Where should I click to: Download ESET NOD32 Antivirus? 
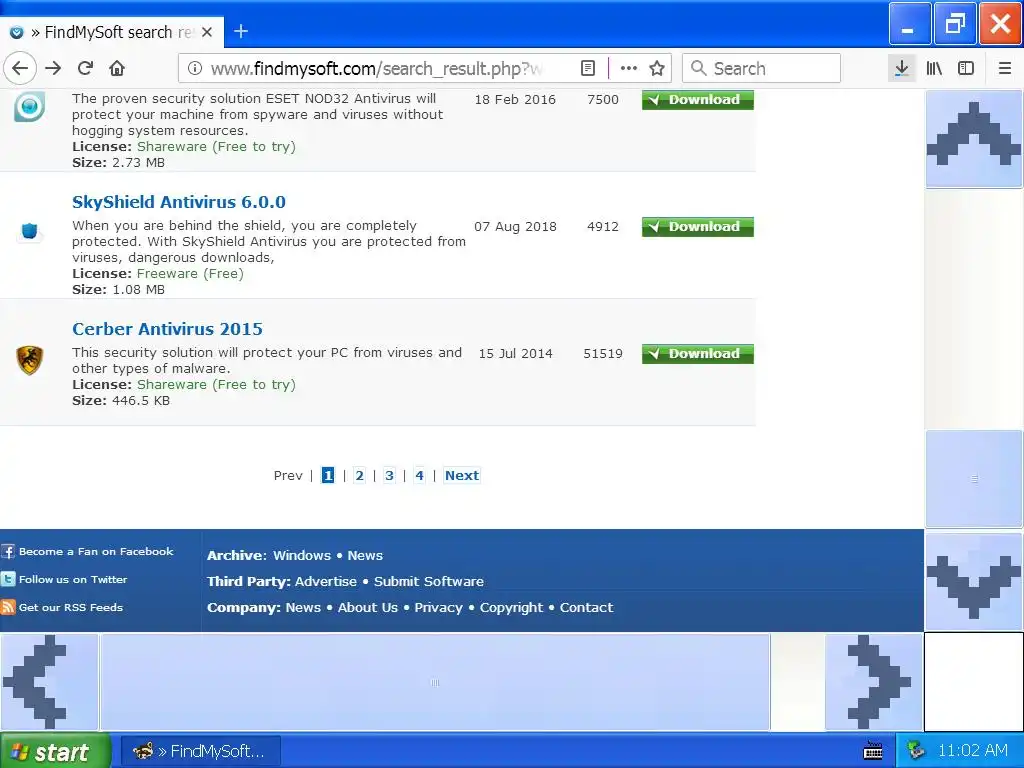(697, 99)
